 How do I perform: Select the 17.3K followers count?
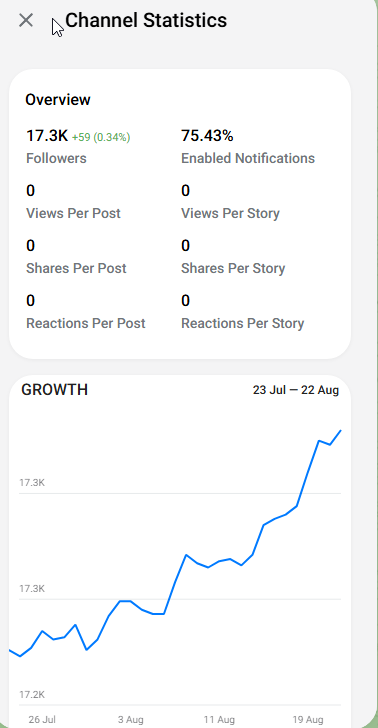coord(47,136)
